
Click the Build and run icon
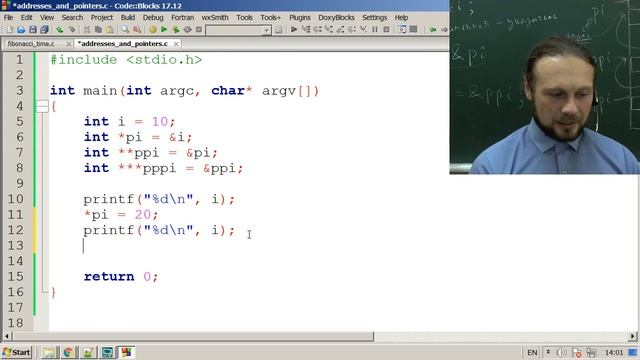[176, 29]
